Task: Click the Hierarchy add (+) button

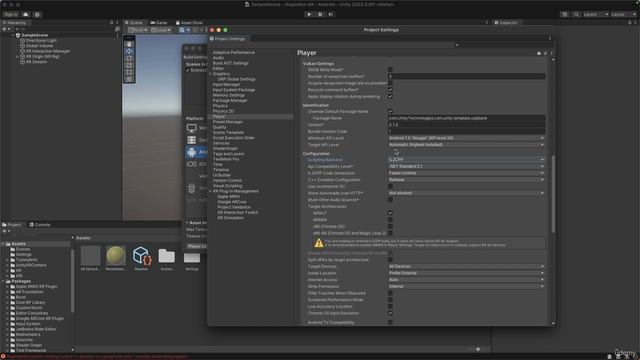Action: (5, 29)
